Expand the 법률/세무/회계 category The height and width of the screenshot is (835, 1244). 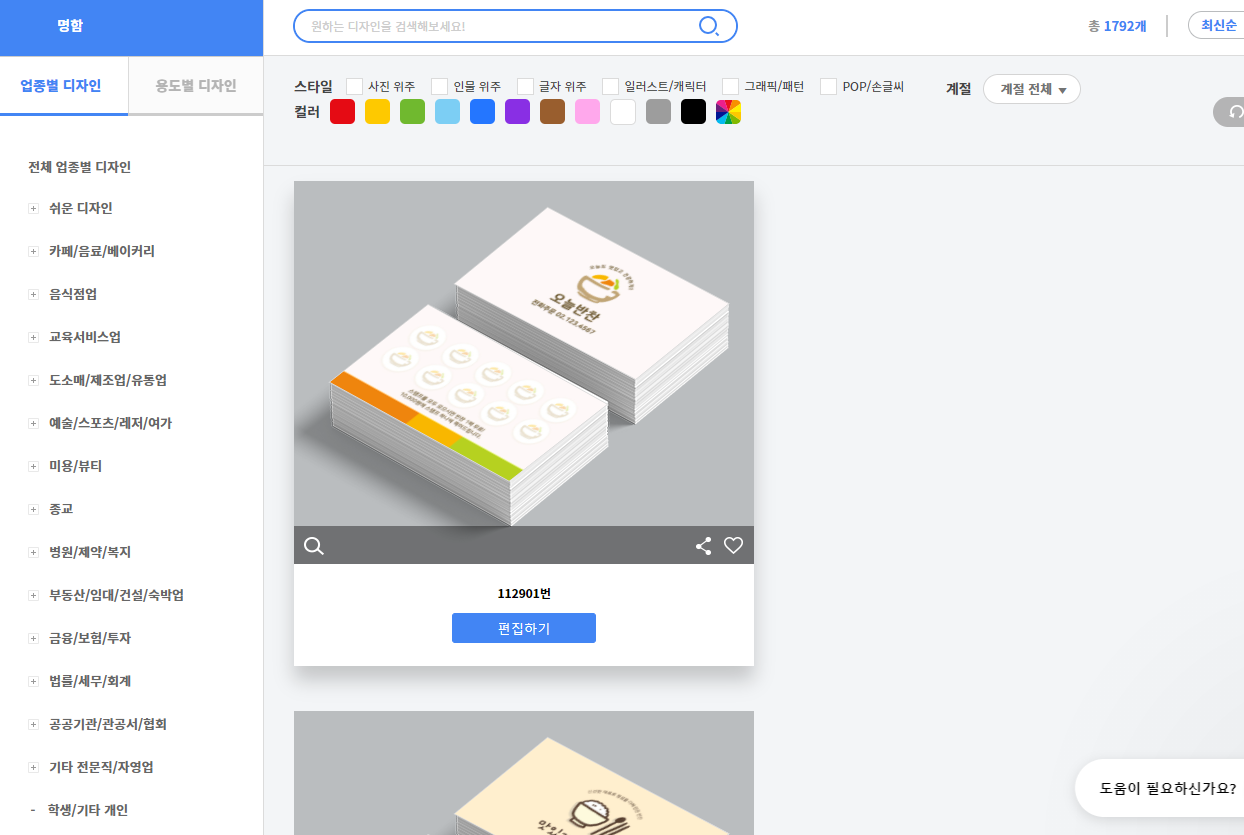33,681
